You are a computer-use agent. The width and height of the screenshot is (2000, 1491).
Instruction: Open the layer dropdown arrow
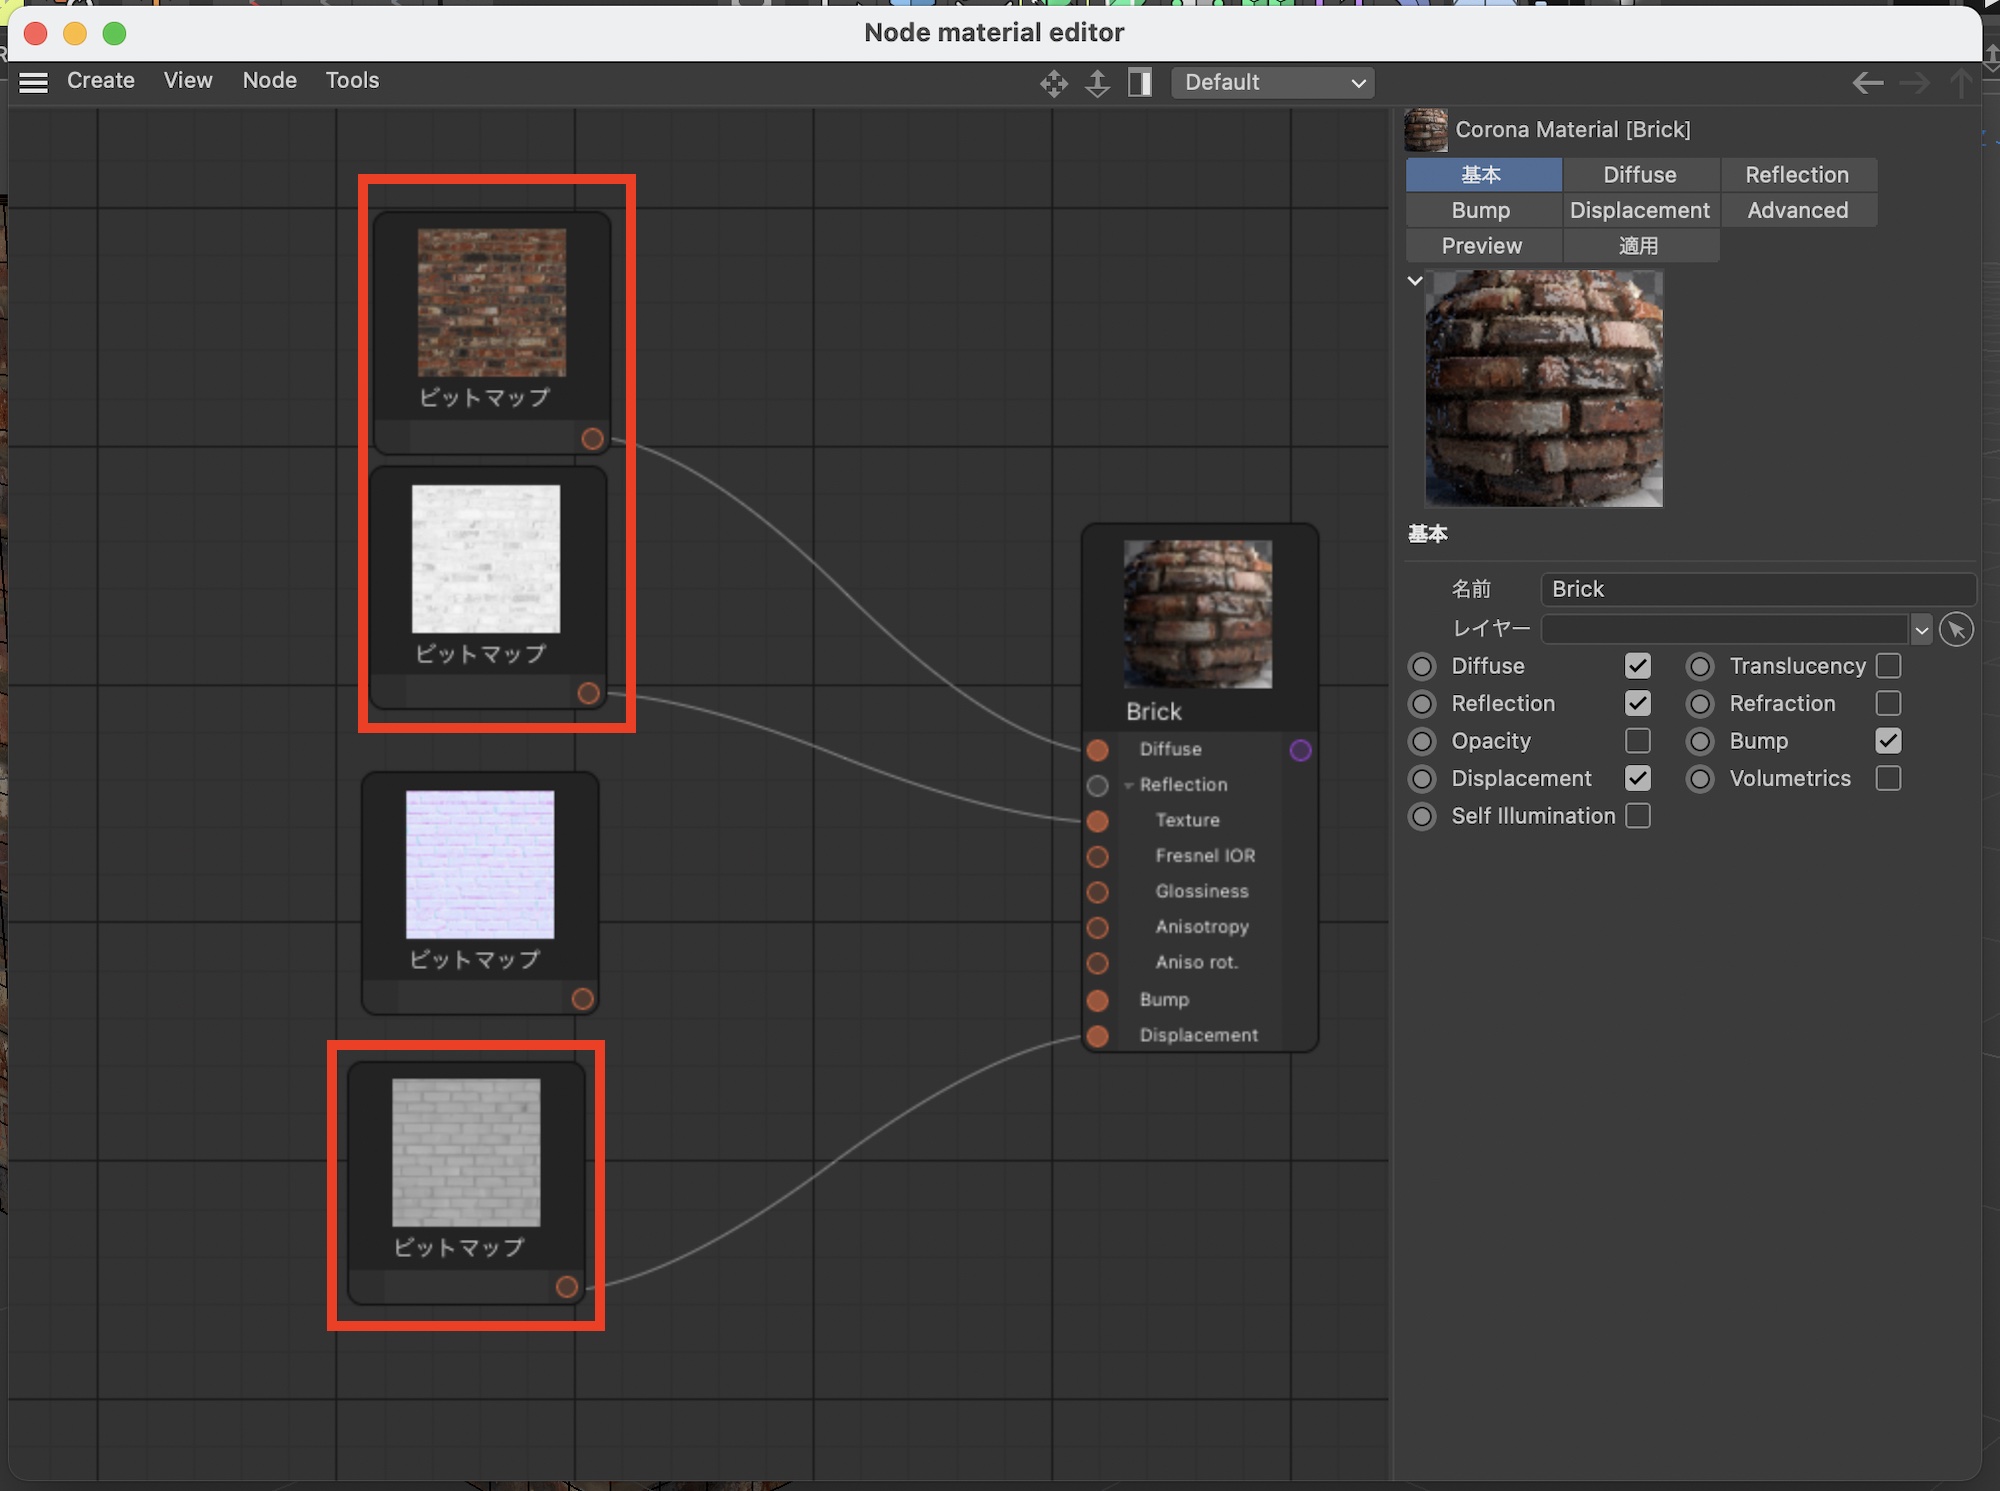(x=1921, y=630)
